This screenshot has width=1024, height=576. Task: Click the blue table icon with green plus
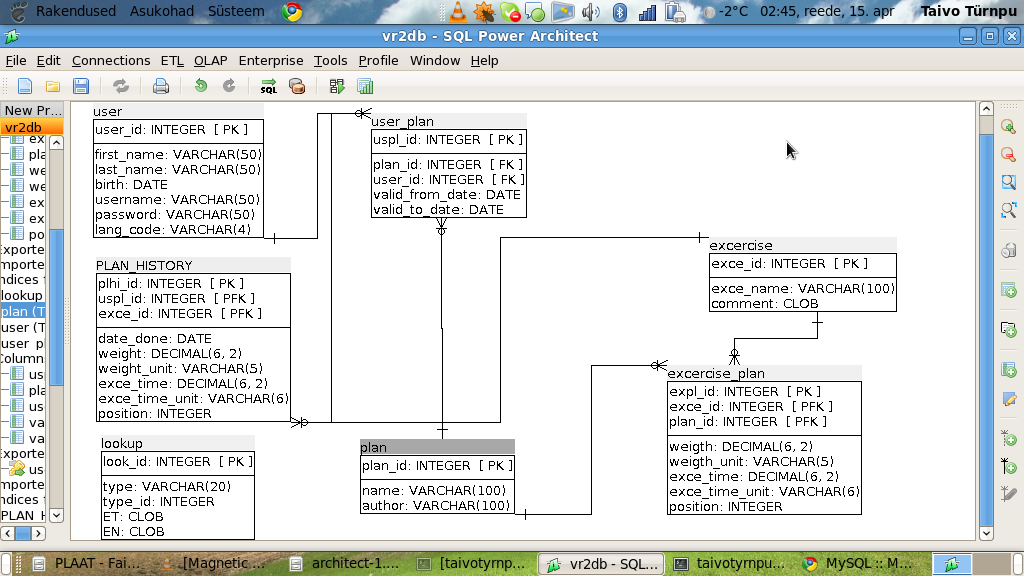point(1008,370)
